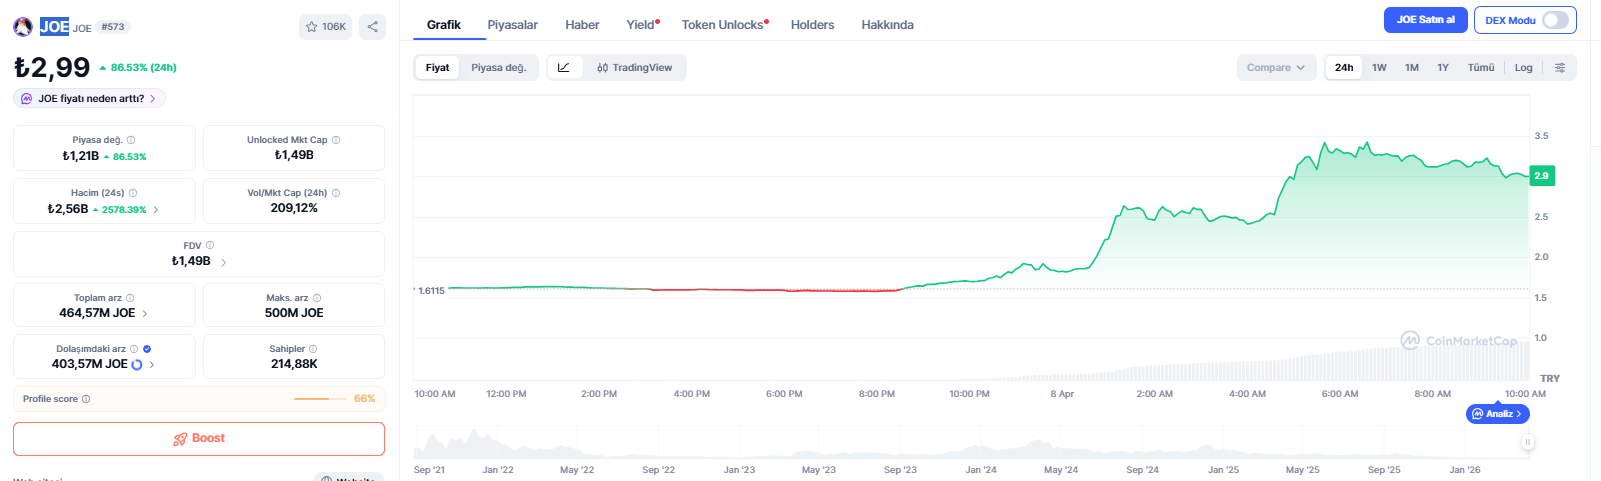Click info icon next to Profile score

86,399
